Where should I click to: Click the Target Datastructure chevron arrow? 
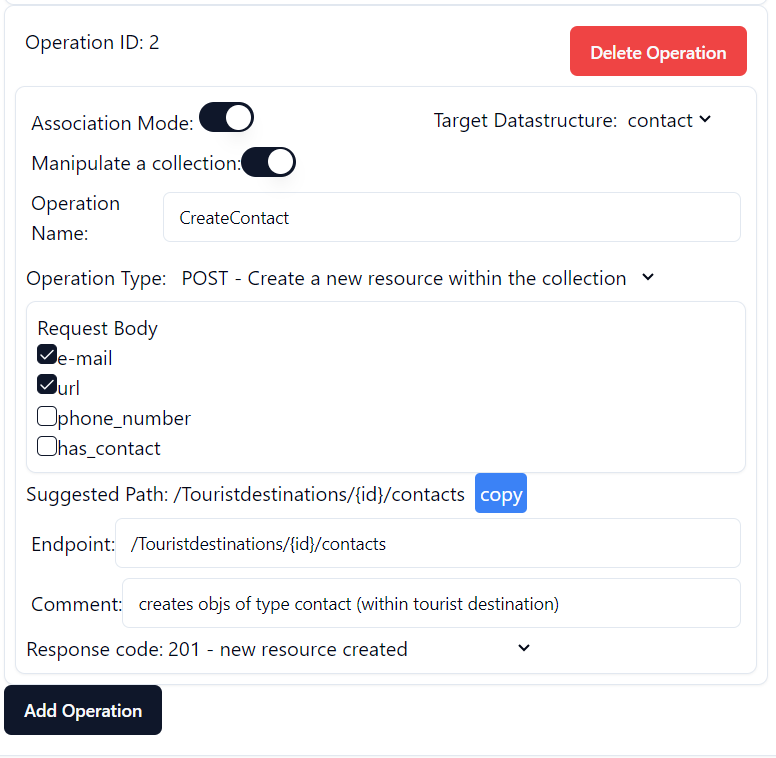coord(705,120)
